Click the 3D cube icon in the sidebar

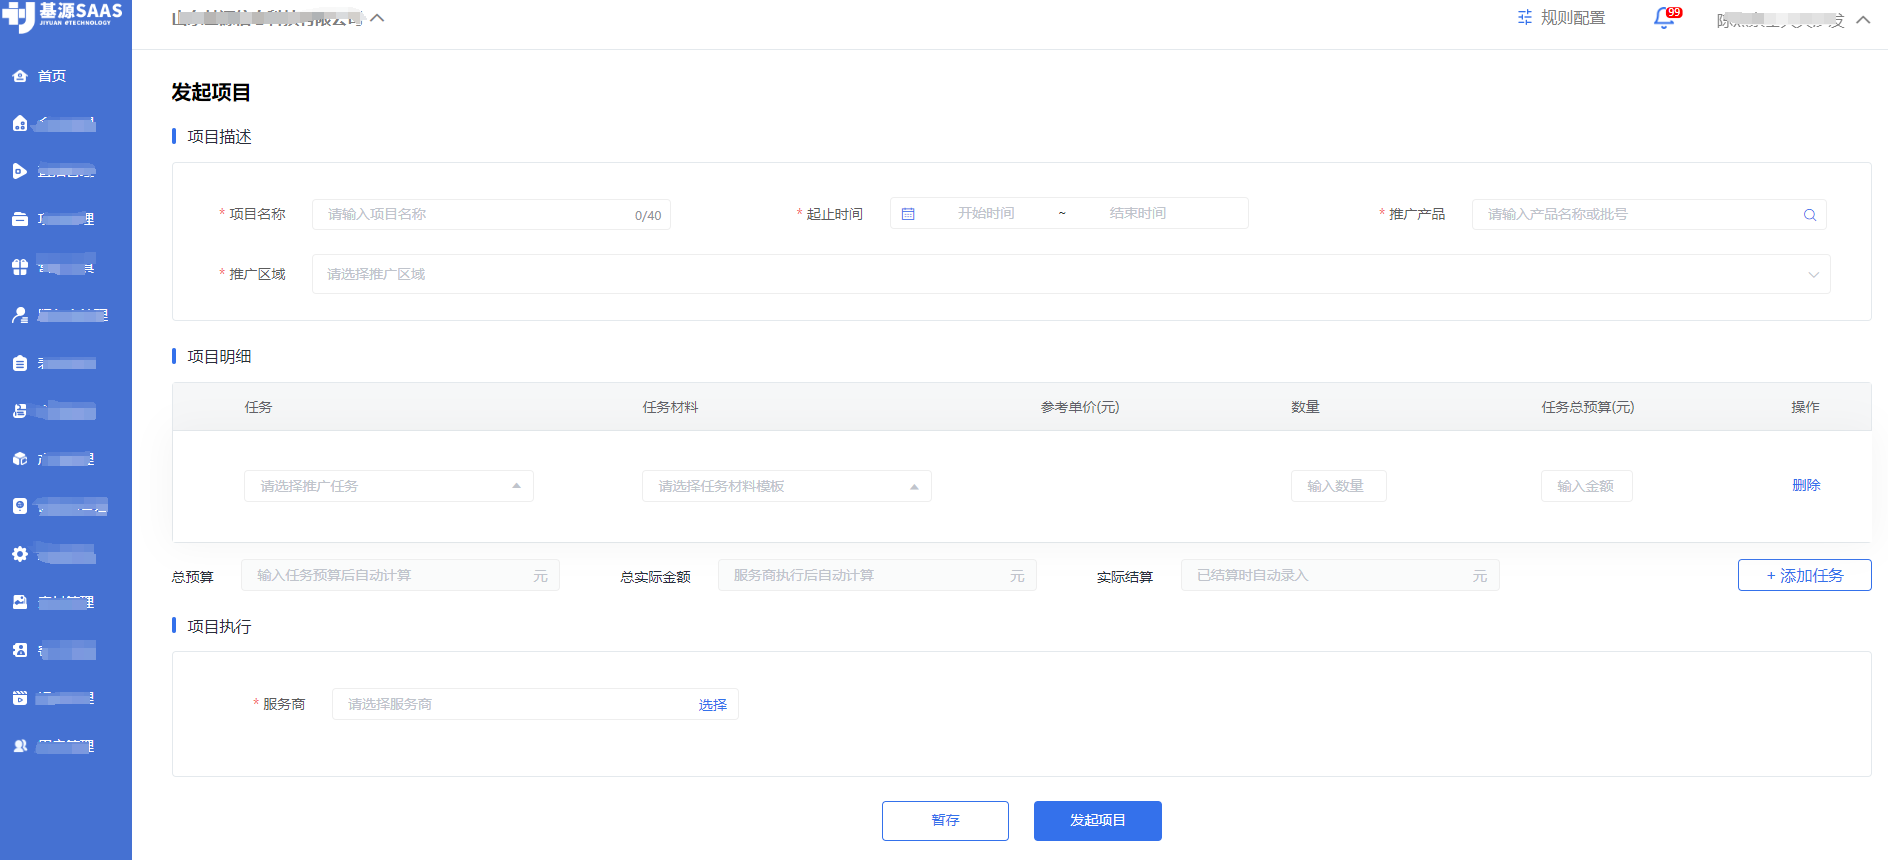pos(20,459)
